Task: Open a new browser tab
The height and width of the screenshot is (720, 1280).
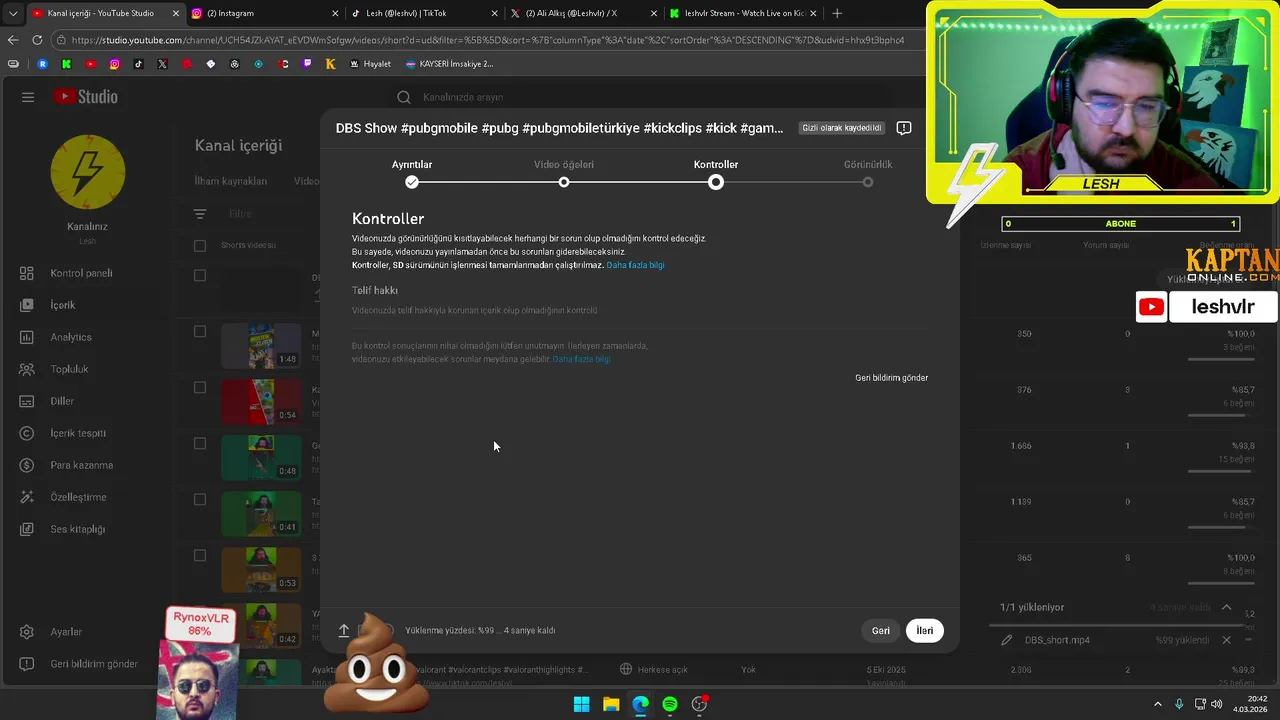Action: 837,13
